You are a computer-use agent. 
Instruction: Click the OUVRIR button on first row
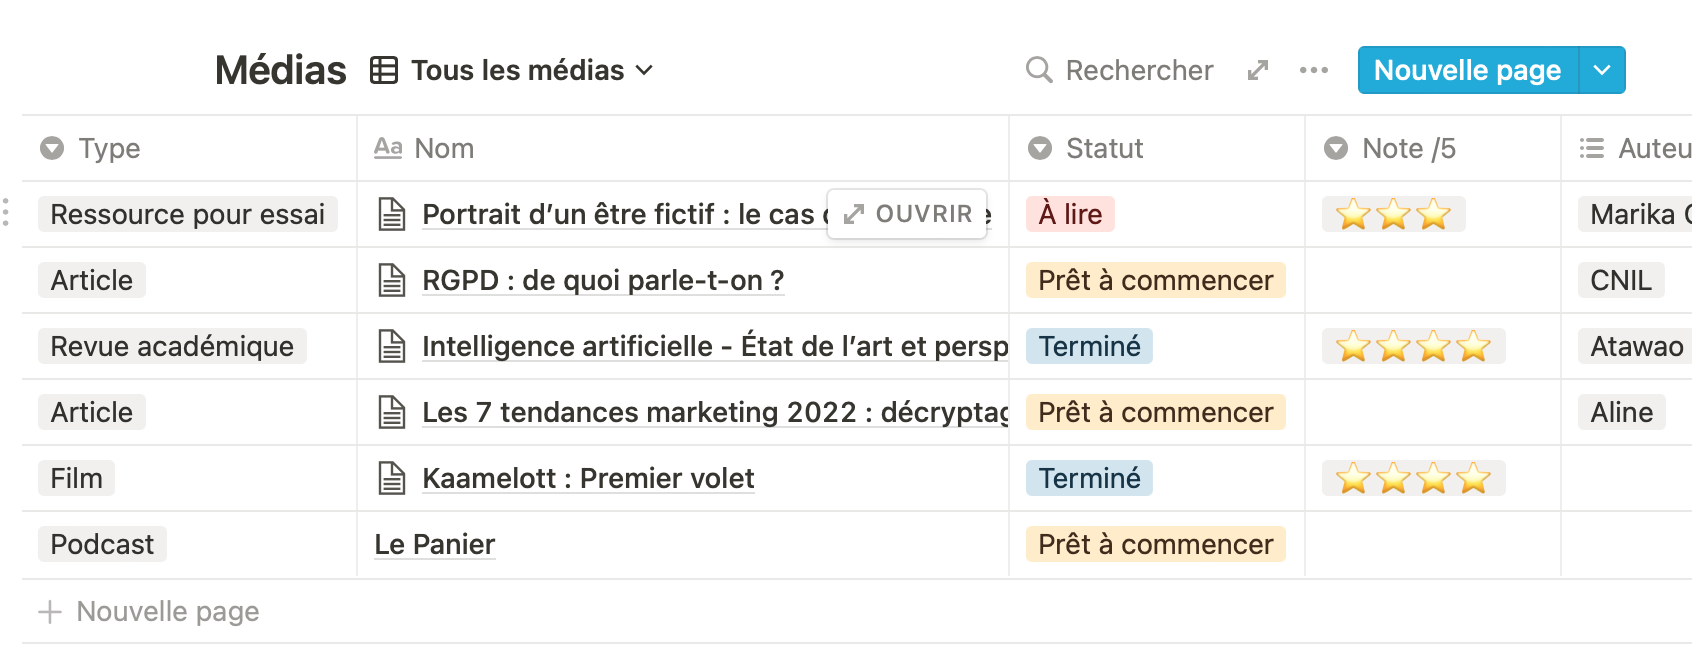(x=907, y=214)
